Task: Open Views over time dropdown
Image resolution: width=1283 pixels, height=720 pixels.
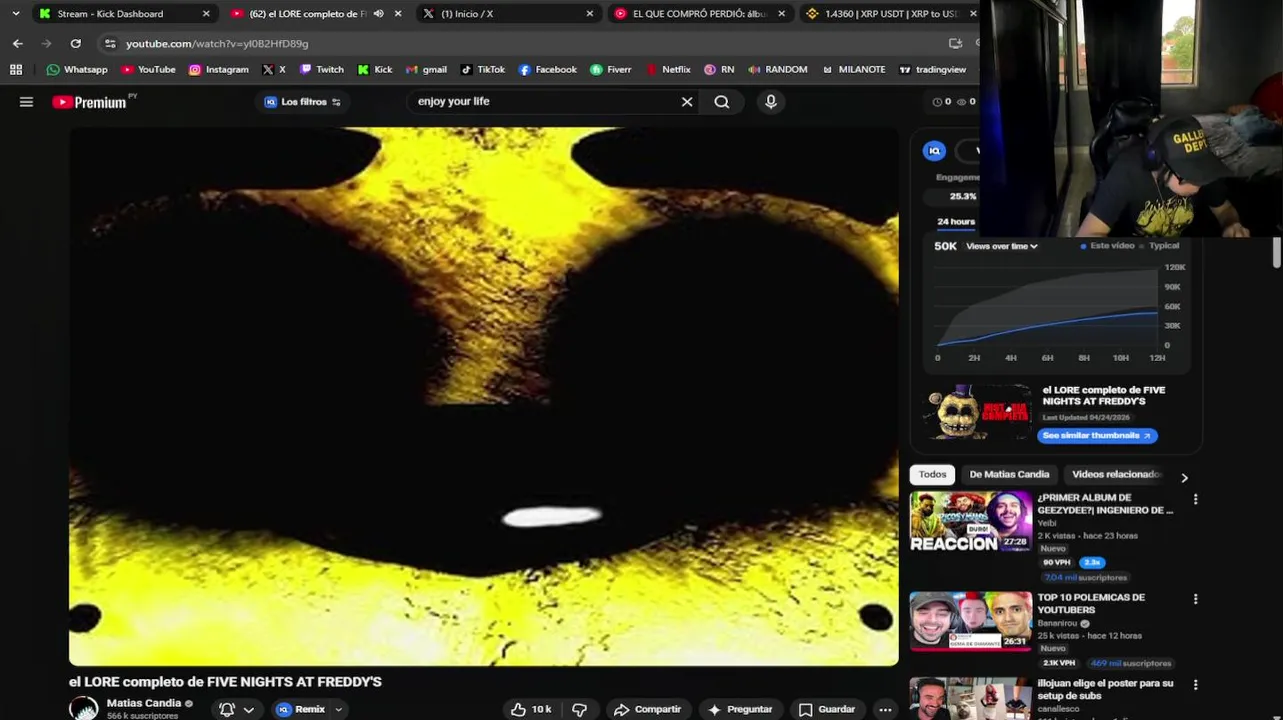Action: click(x=1002, y=246)
